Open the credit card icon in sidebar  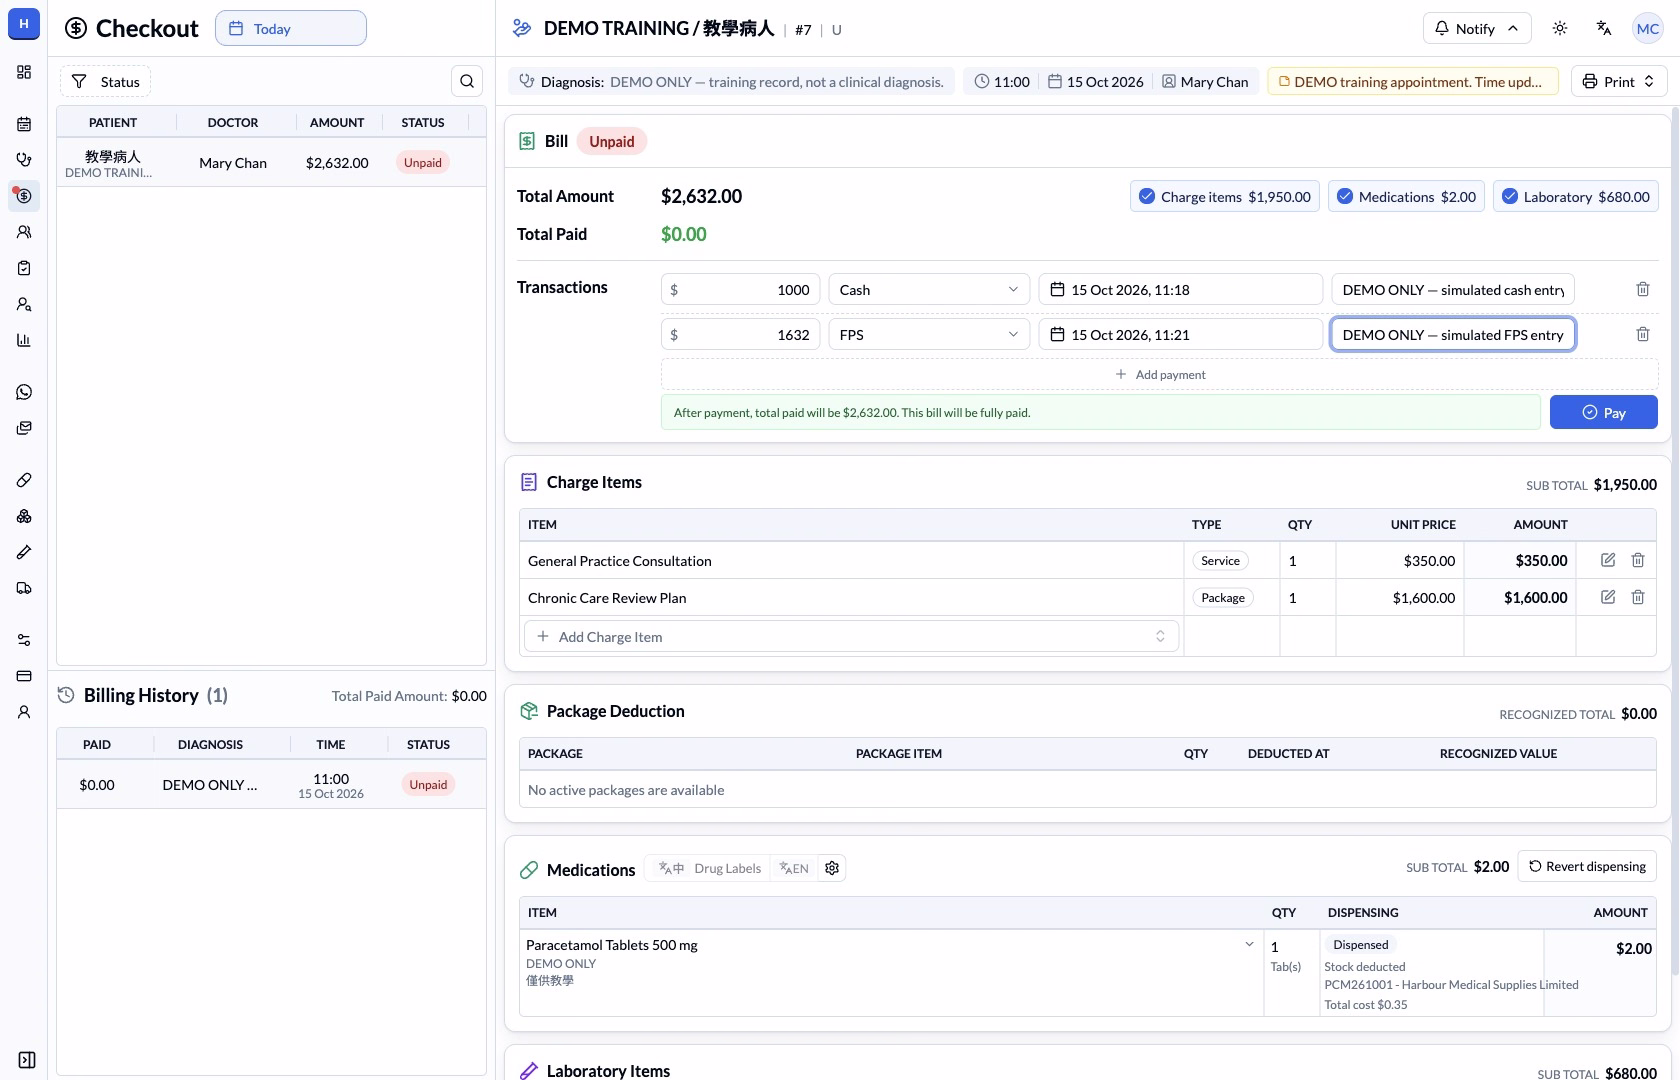pyautogui.click(x=24, y=676)
